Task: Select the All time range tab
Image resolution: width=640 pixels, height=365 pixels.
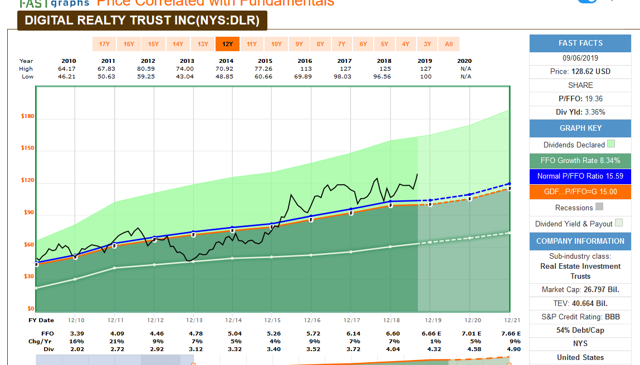Action: coord(449,44)
